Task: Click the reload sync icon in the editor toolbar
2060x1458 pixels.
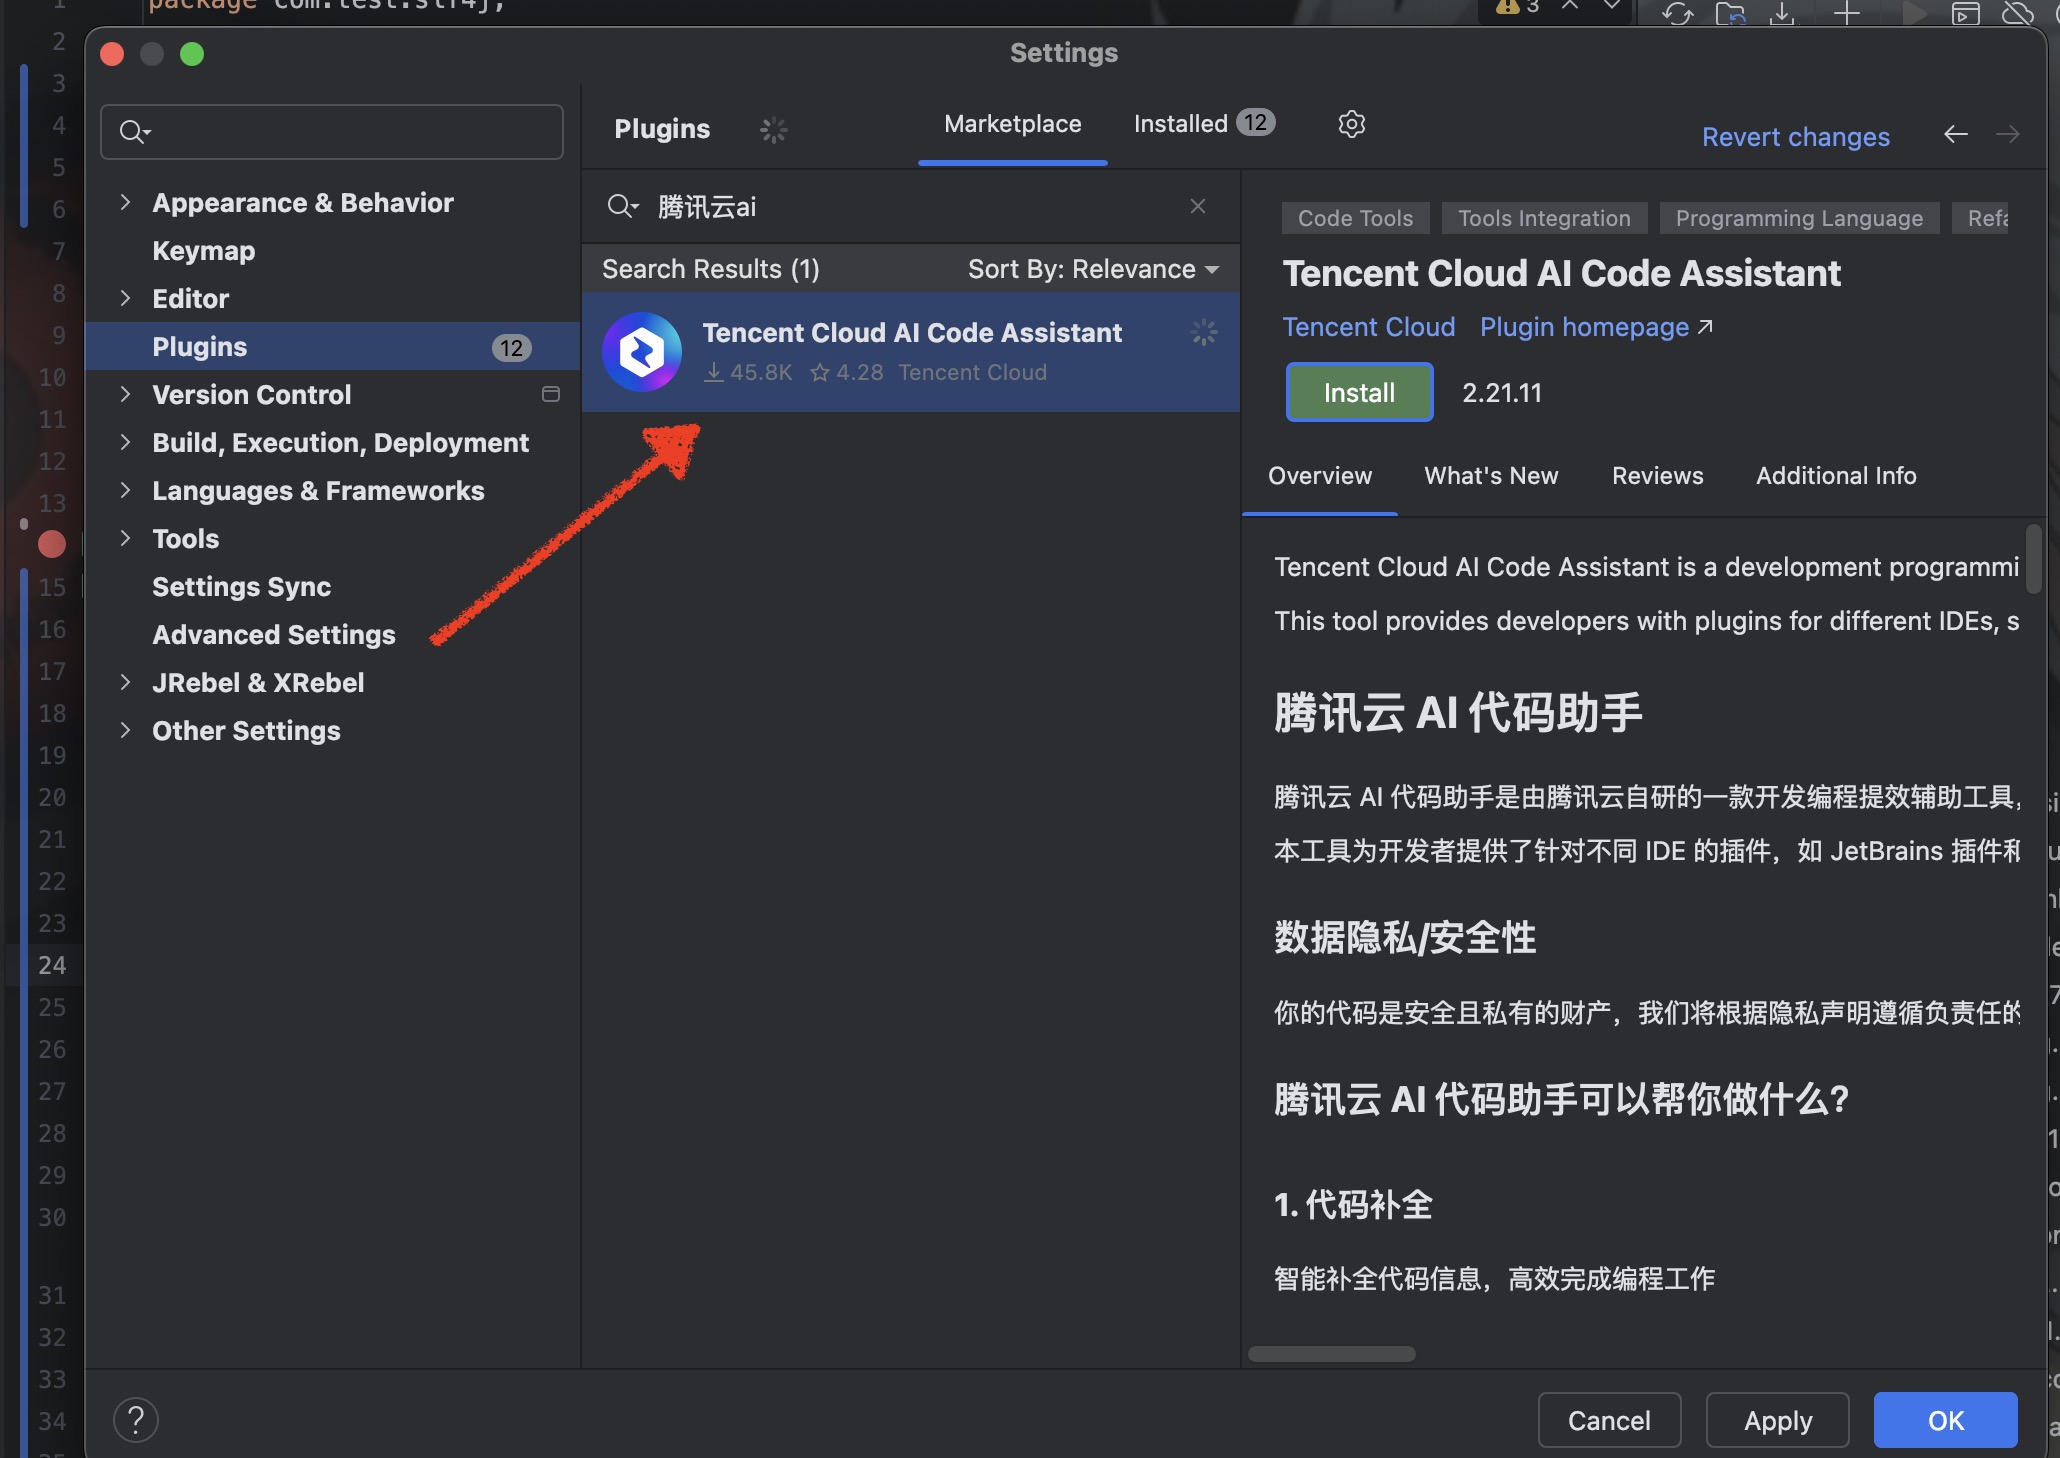Action: pos(1678,14)
